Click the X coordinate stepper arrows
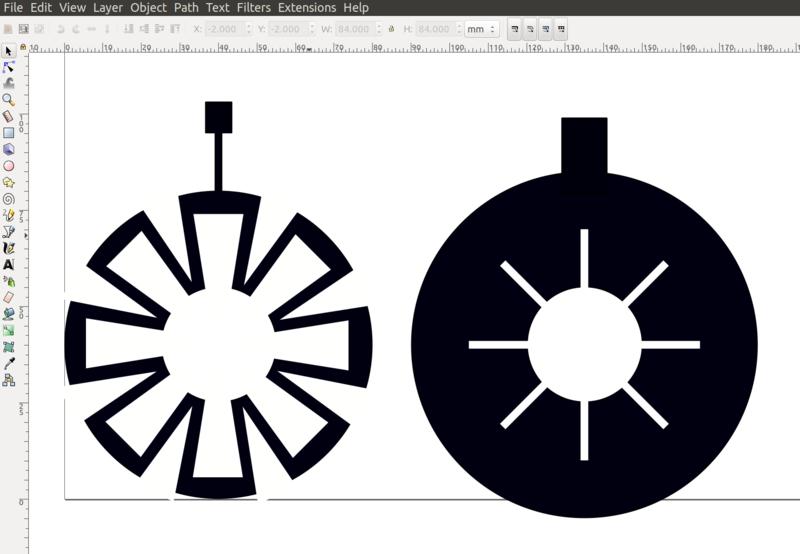This screenshot has width=800, height=554. [249, 29]
